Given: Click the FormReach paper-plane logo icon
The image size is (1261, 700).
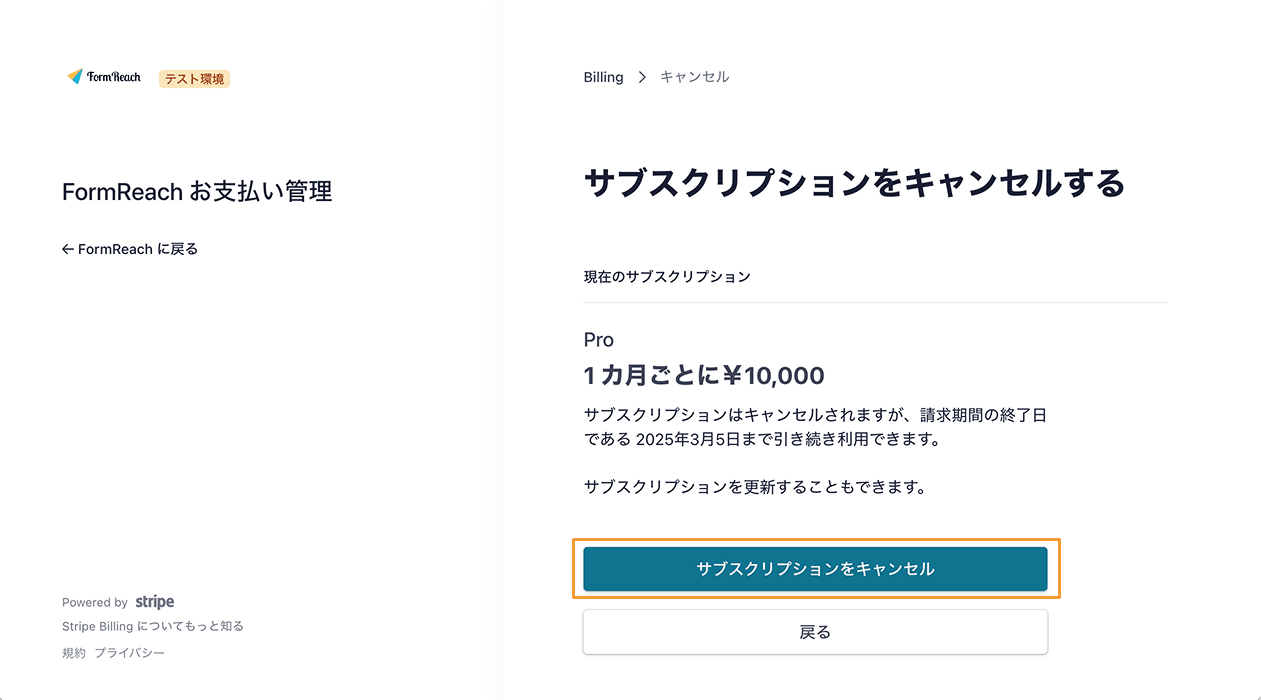Looking at the screenshot, I should (x=77, y=76).
